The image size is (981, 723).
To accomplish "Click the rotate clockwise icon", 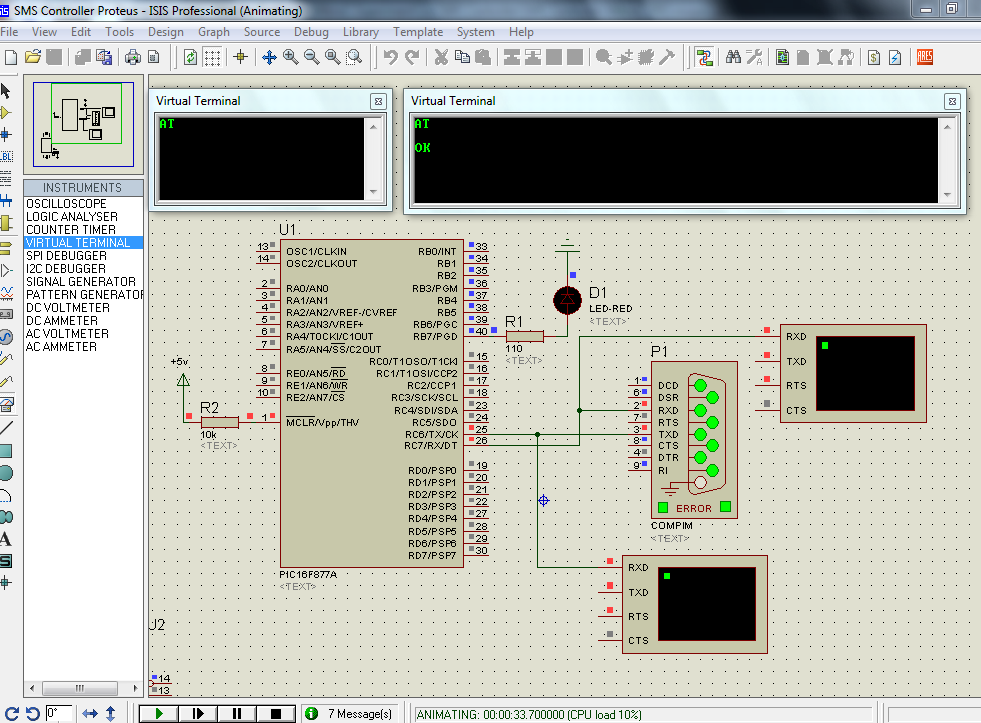I will 12,713.
